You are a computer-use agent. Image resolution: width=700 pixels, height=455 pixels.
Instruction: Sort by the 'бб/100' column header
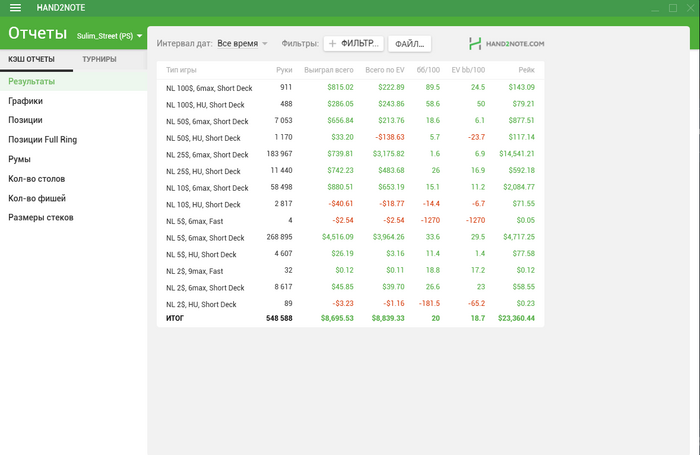click(x=428, y=70)
